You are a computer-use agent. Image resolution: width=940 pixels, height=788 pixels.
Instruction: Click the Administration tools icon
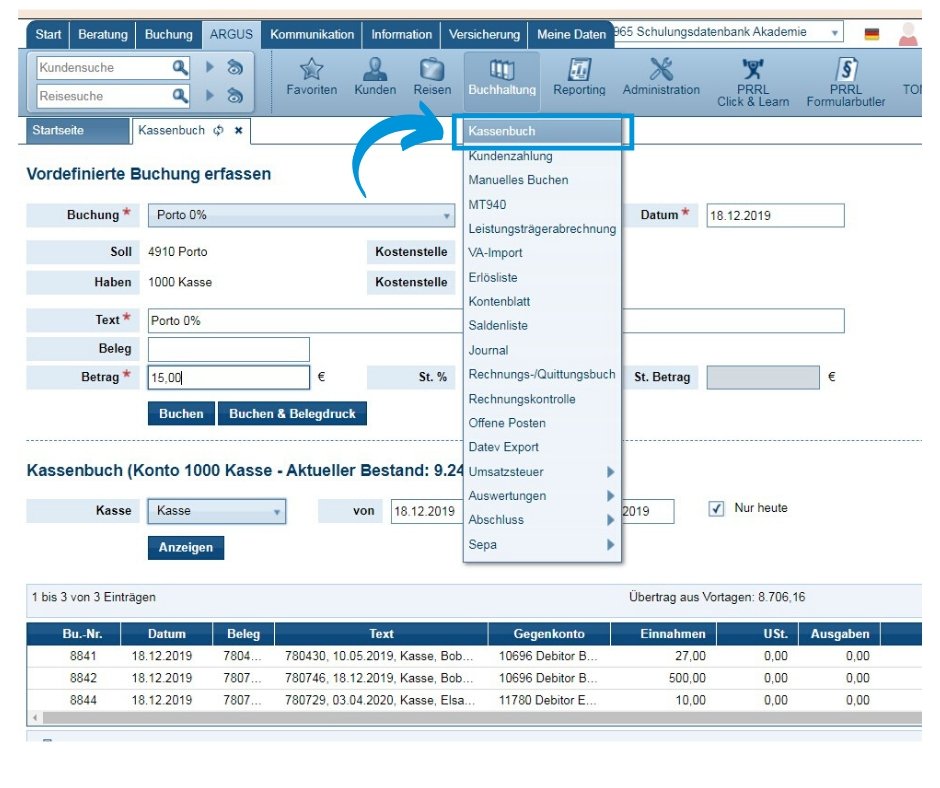click(661, 71)
